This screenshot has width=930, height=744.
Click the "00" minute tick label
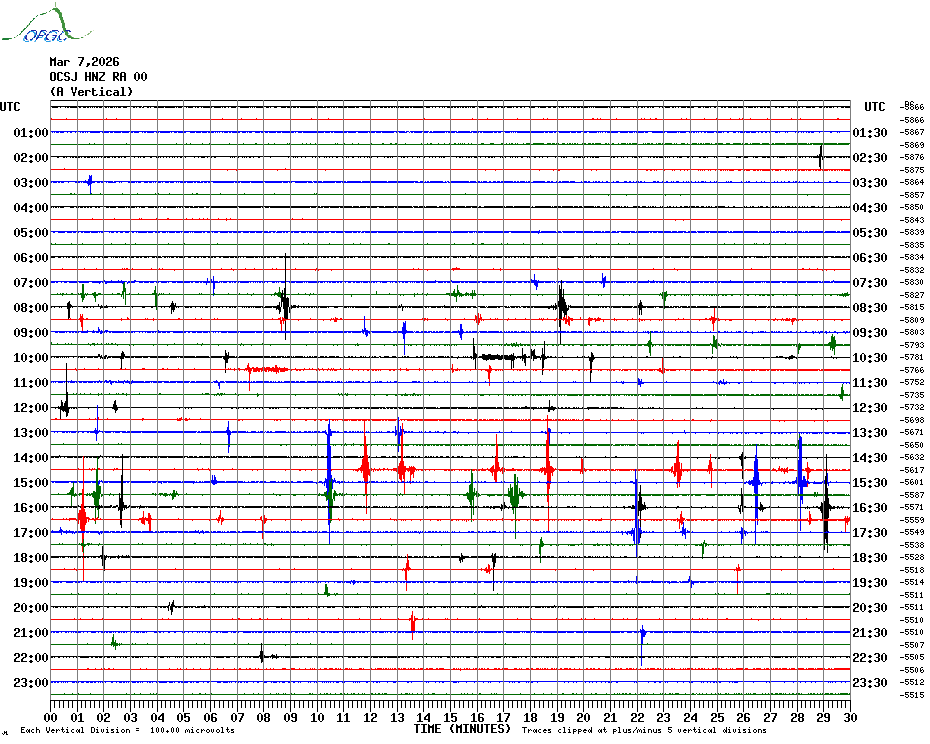pos(50,717)
